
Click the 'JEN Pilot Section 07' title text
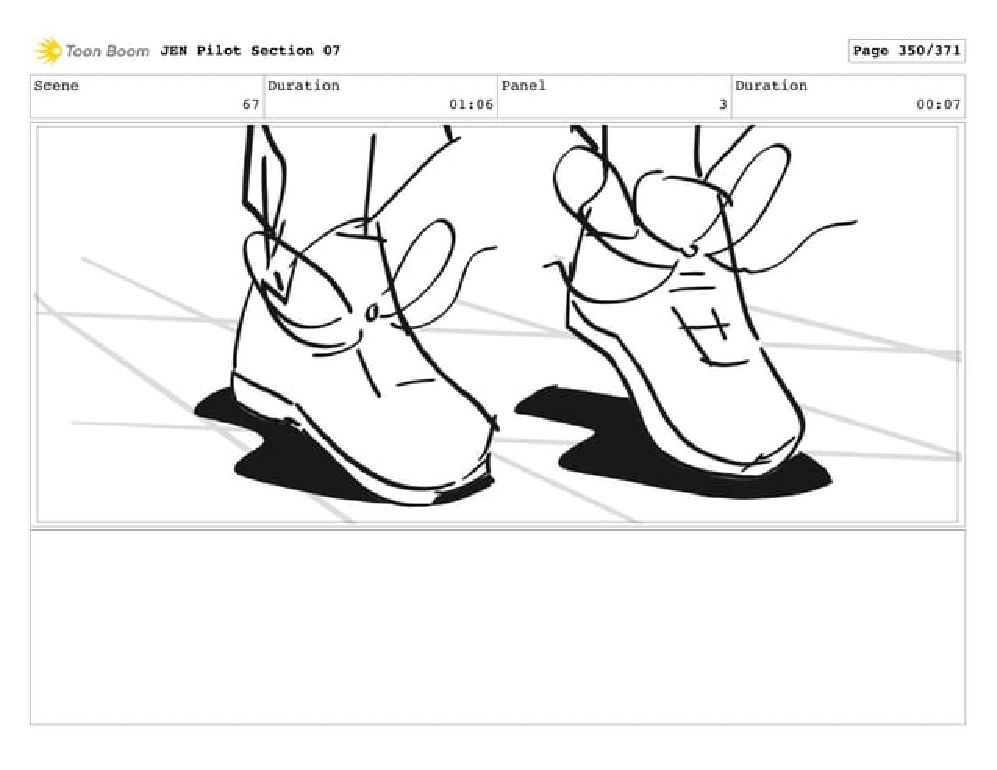click(x=250, y=50)
